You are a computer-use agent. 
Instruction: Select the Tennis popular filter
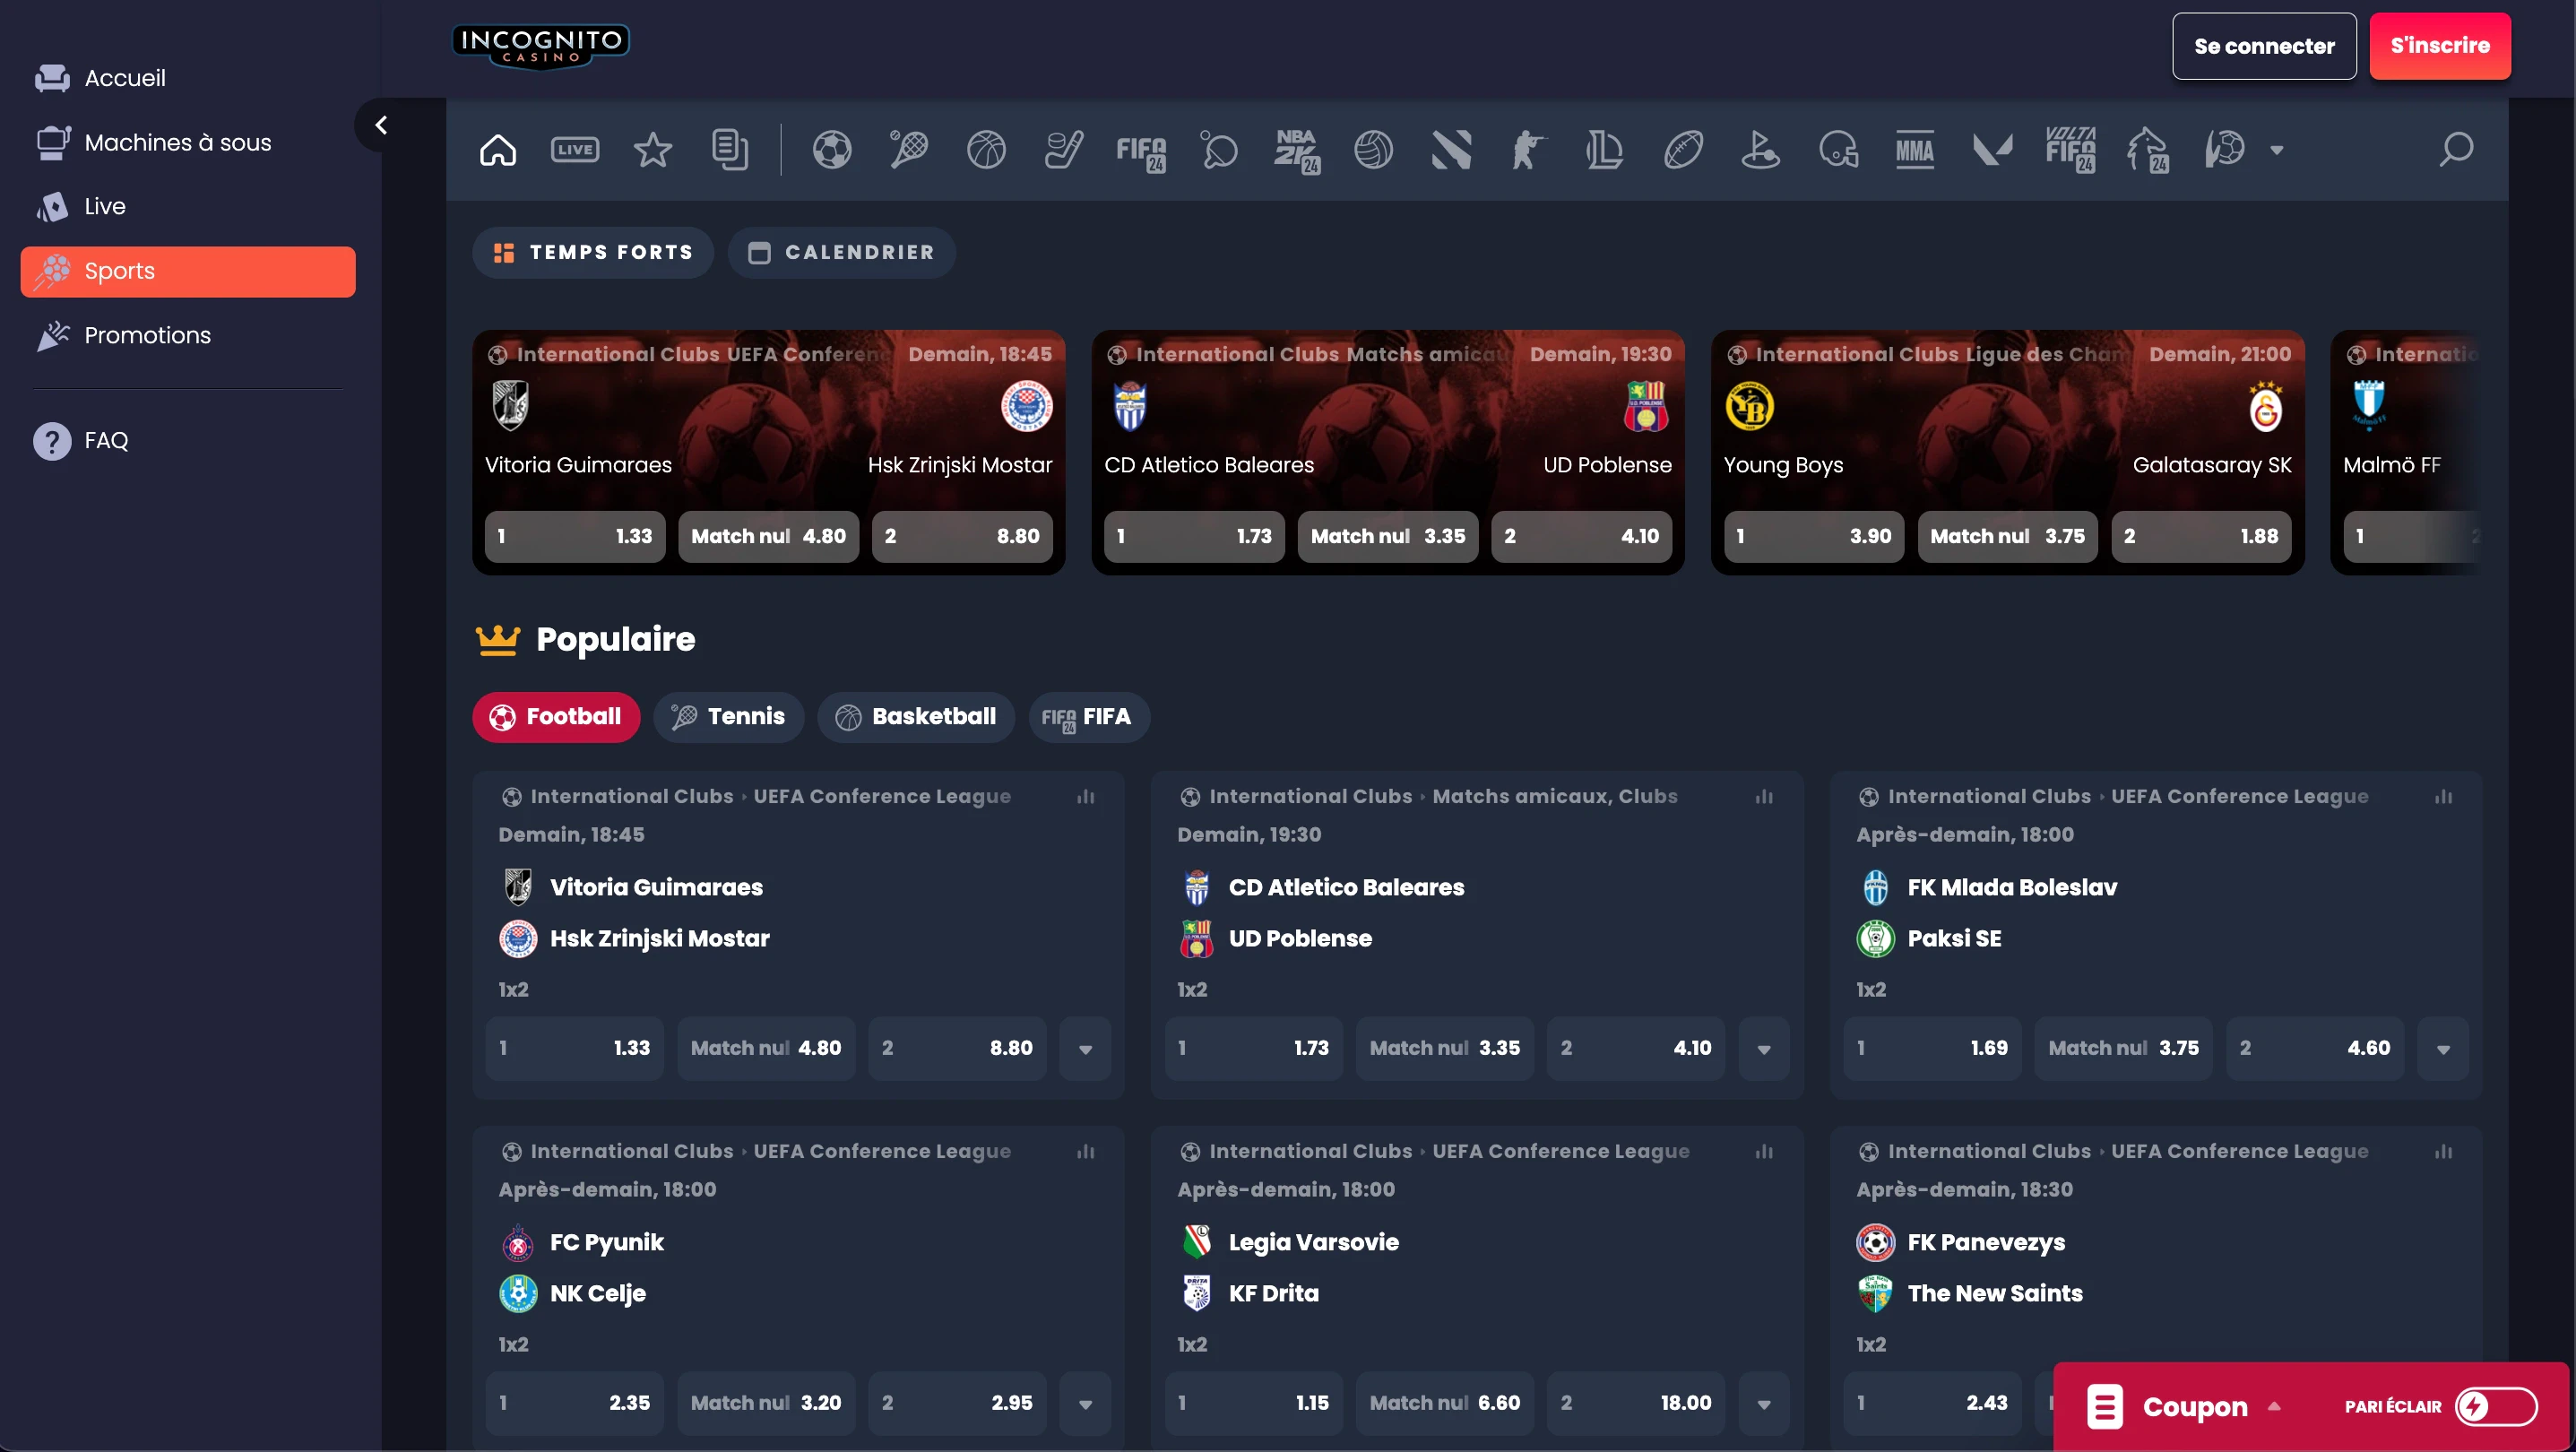tap(729, 717)
